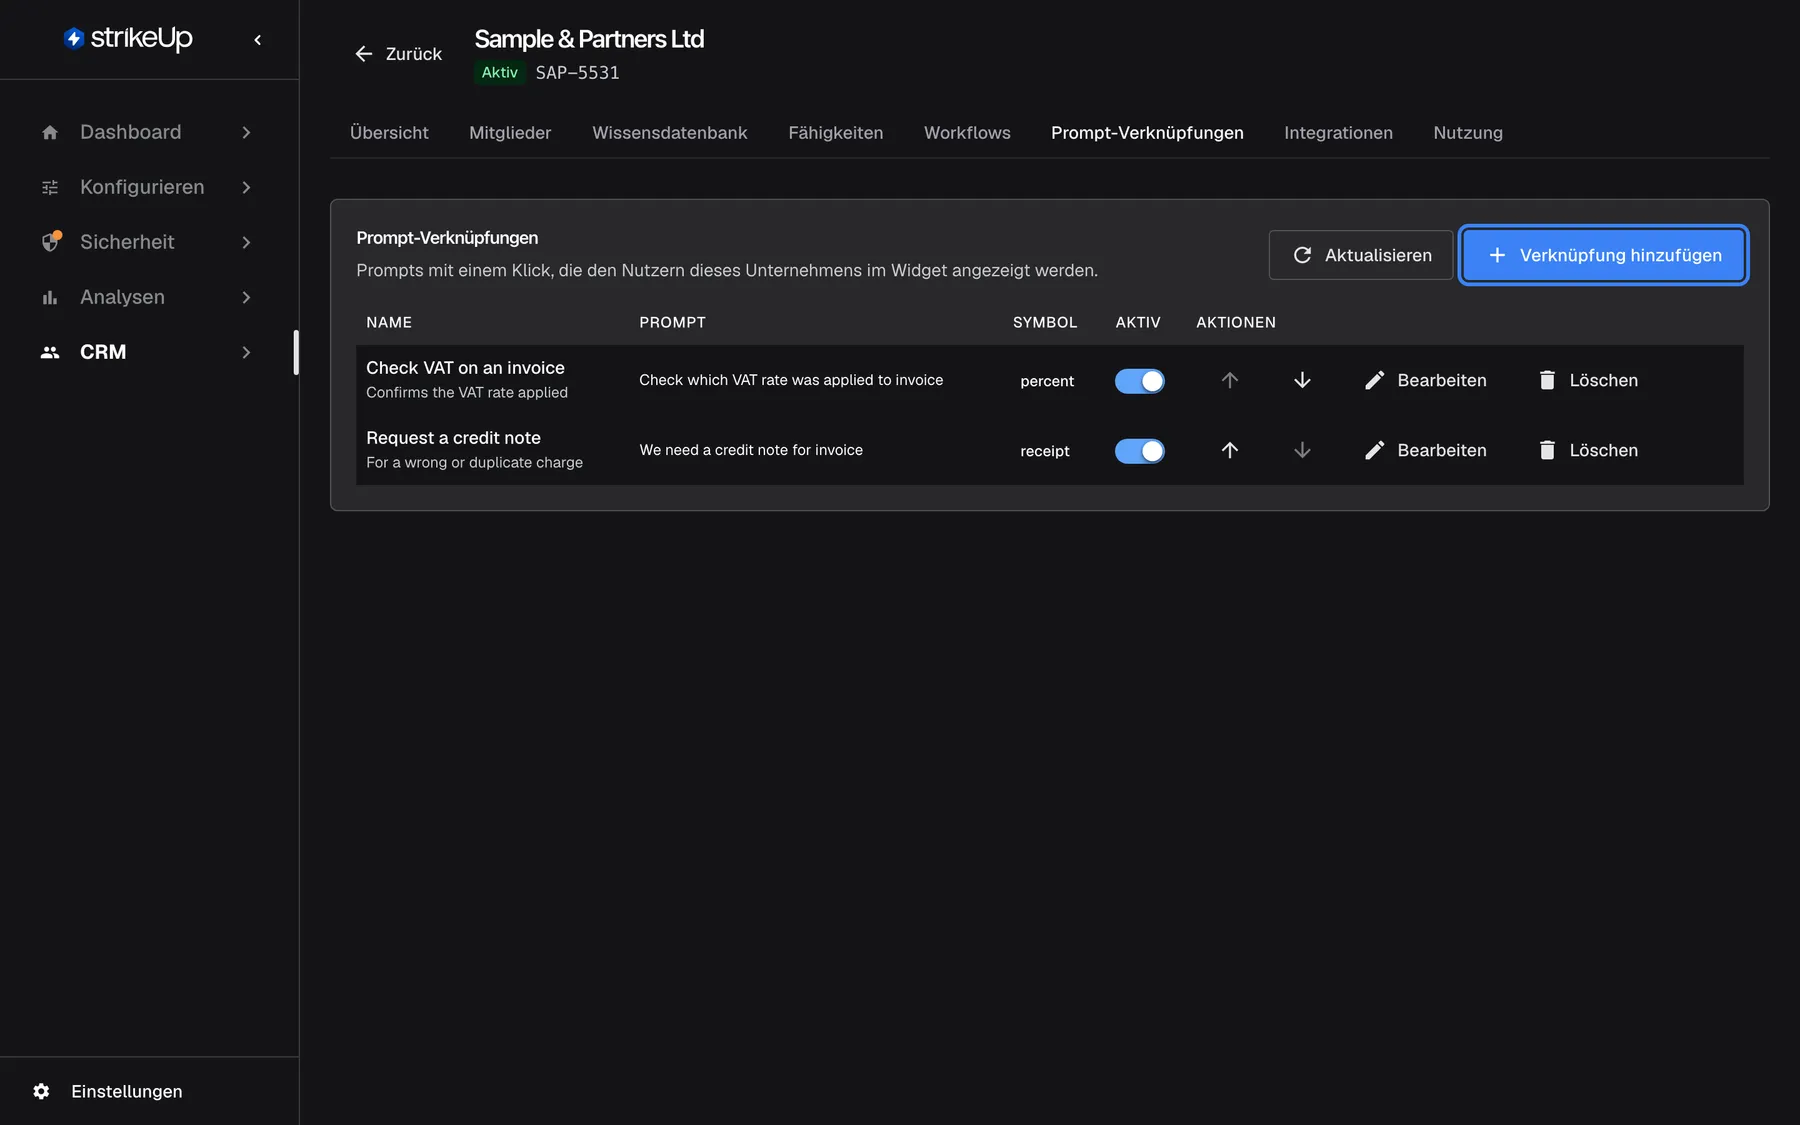
Task: Click the 'Sample & Partners Ltd' heading
Action: click(589, 39)
